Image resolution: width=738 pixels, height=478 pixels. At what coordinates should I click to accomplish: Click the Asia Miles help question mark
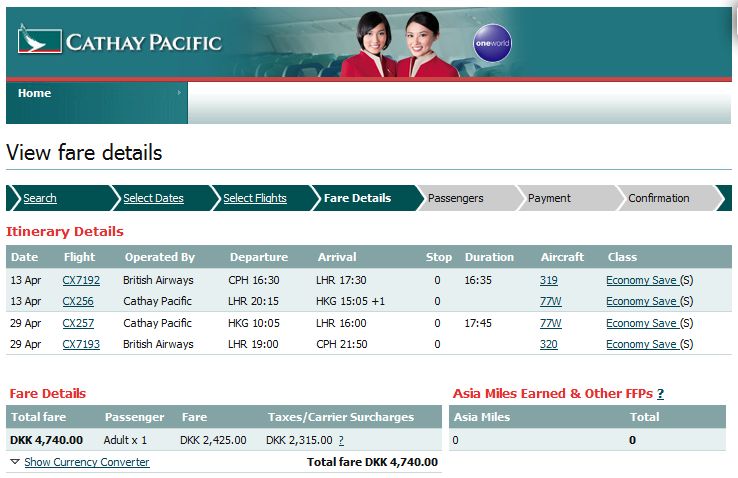[660, 394]
